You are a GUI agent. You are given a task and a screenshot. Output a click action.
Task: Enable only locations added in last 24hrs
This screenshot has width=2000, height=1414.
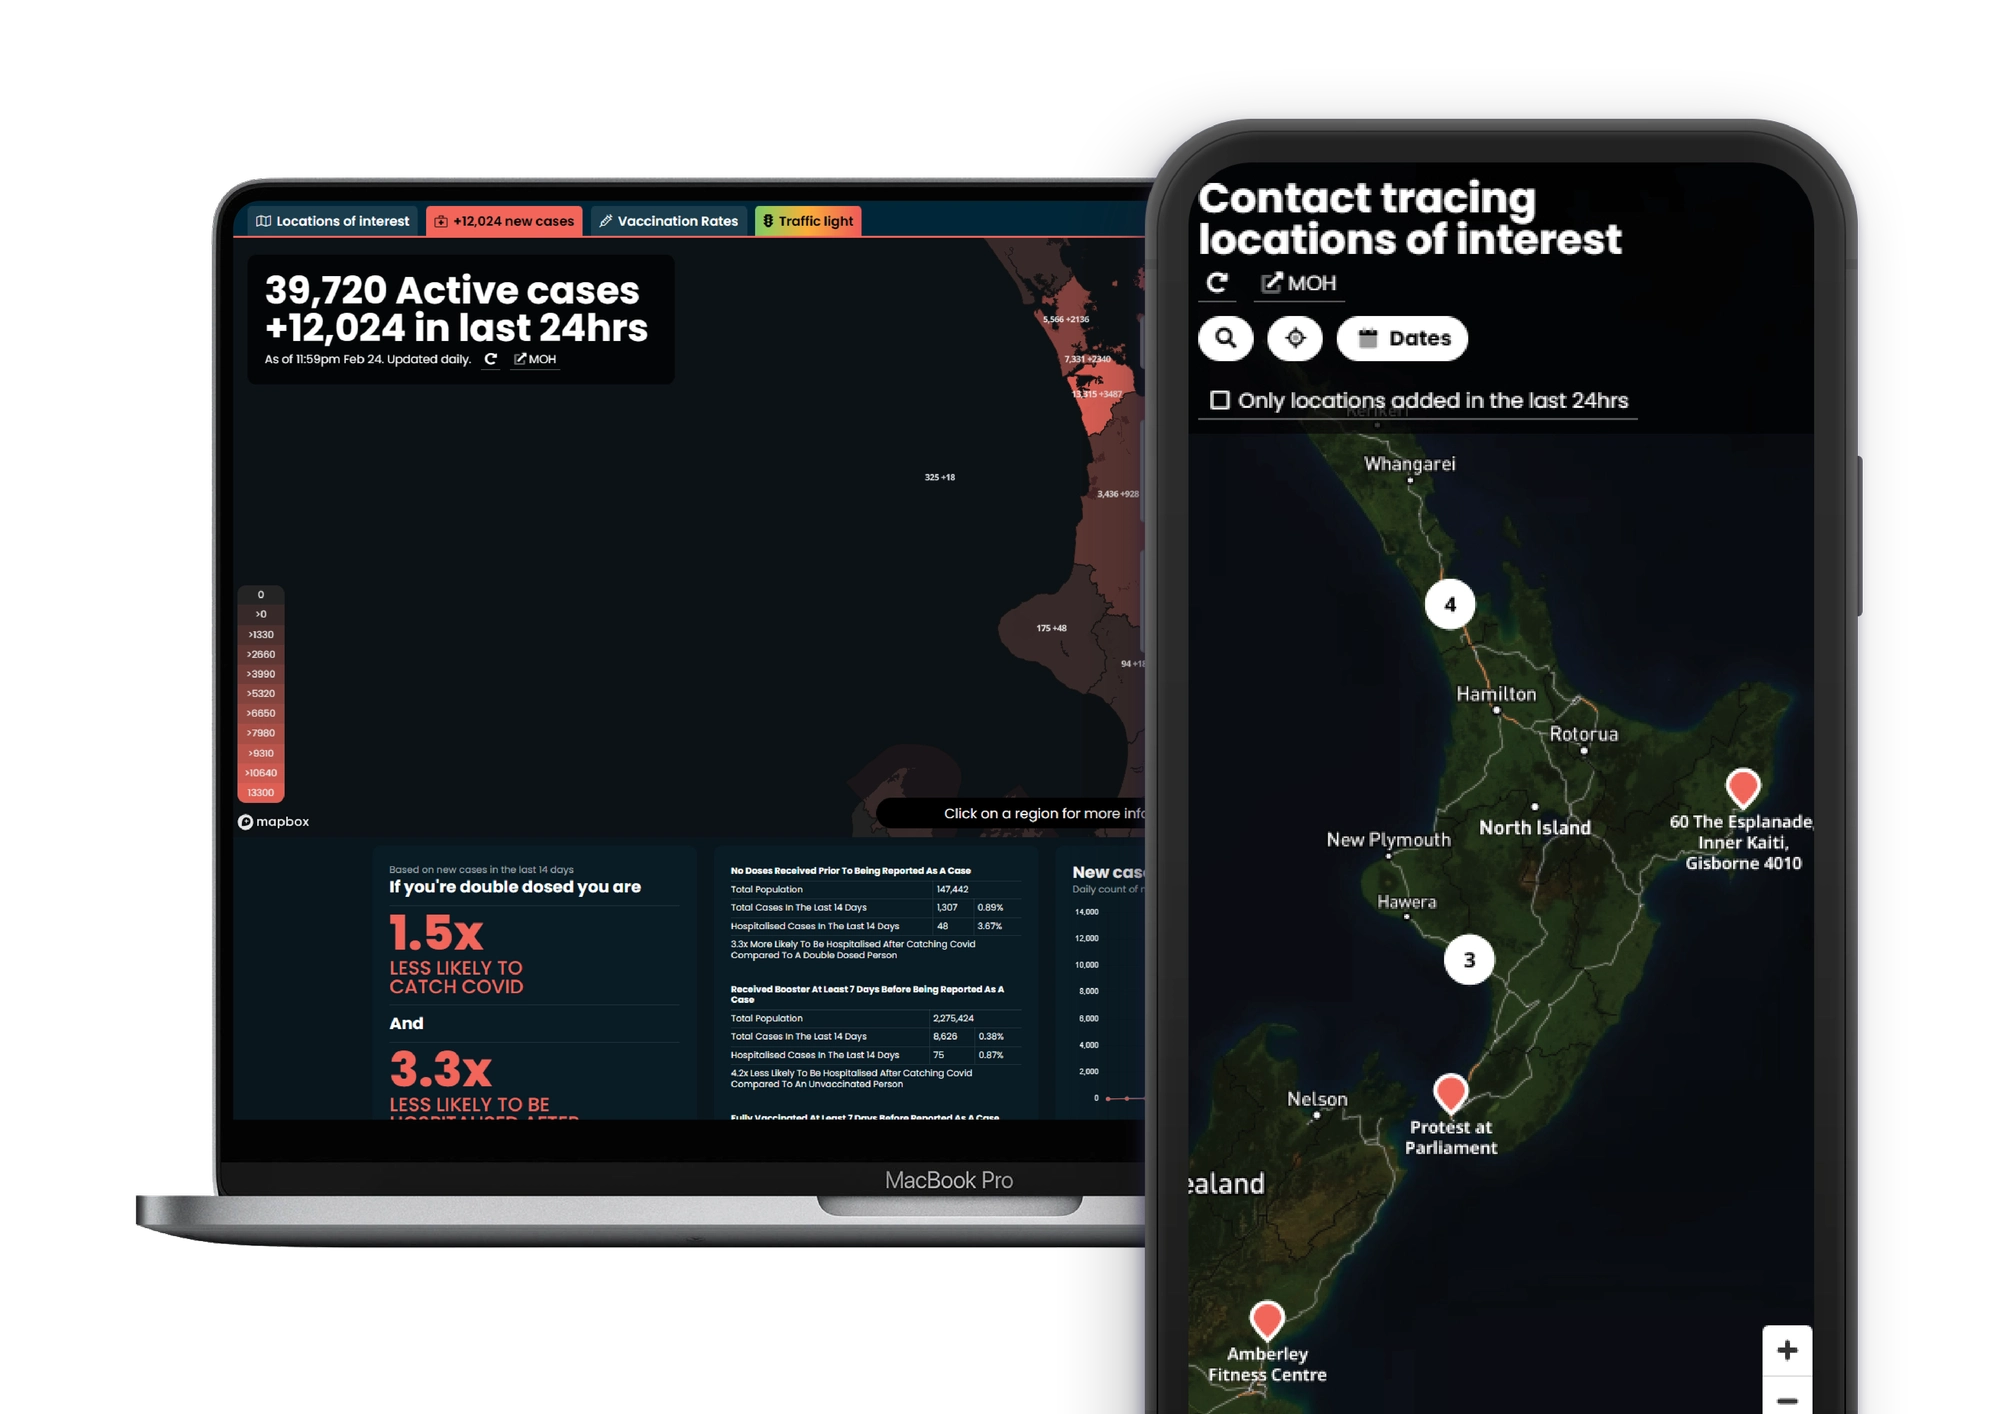coord(1220,400)
